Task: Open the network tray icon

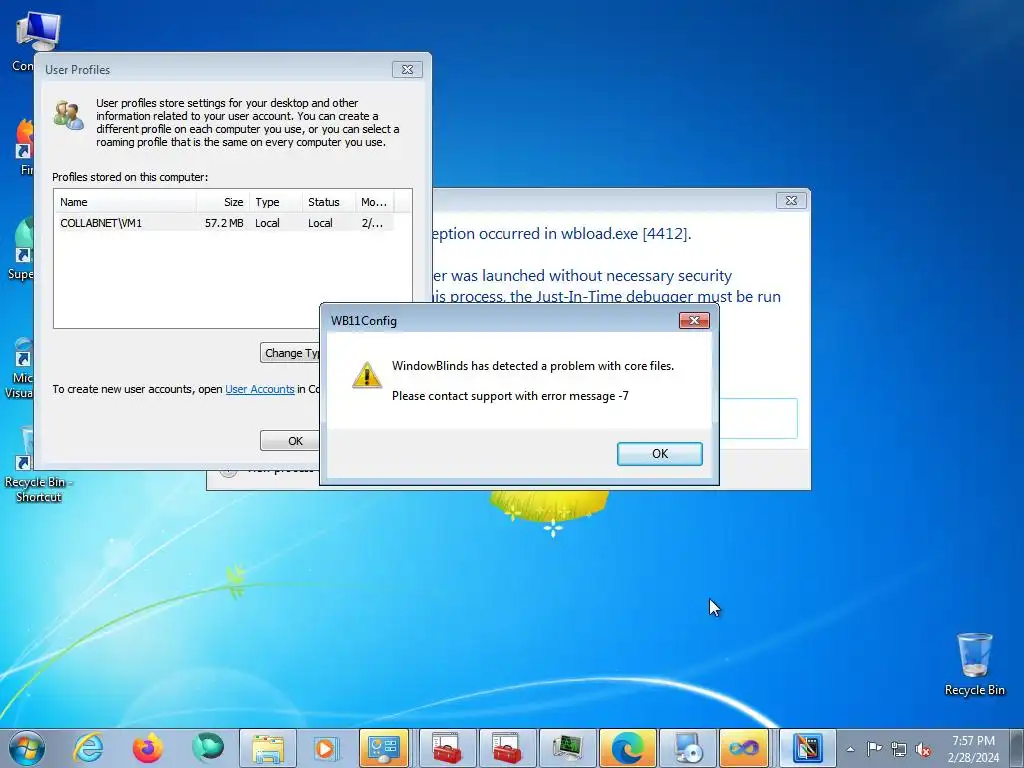Action: (x=899, y=749)
